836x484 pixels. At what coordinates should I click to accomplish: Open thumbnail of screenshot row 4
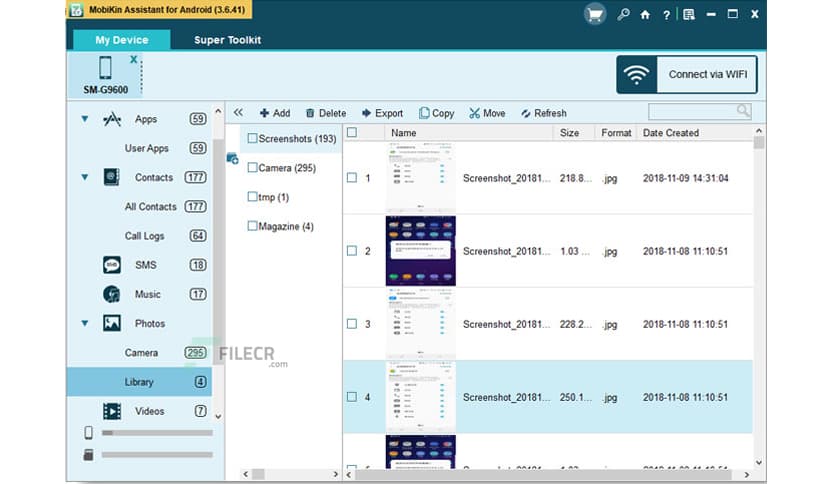421,397
